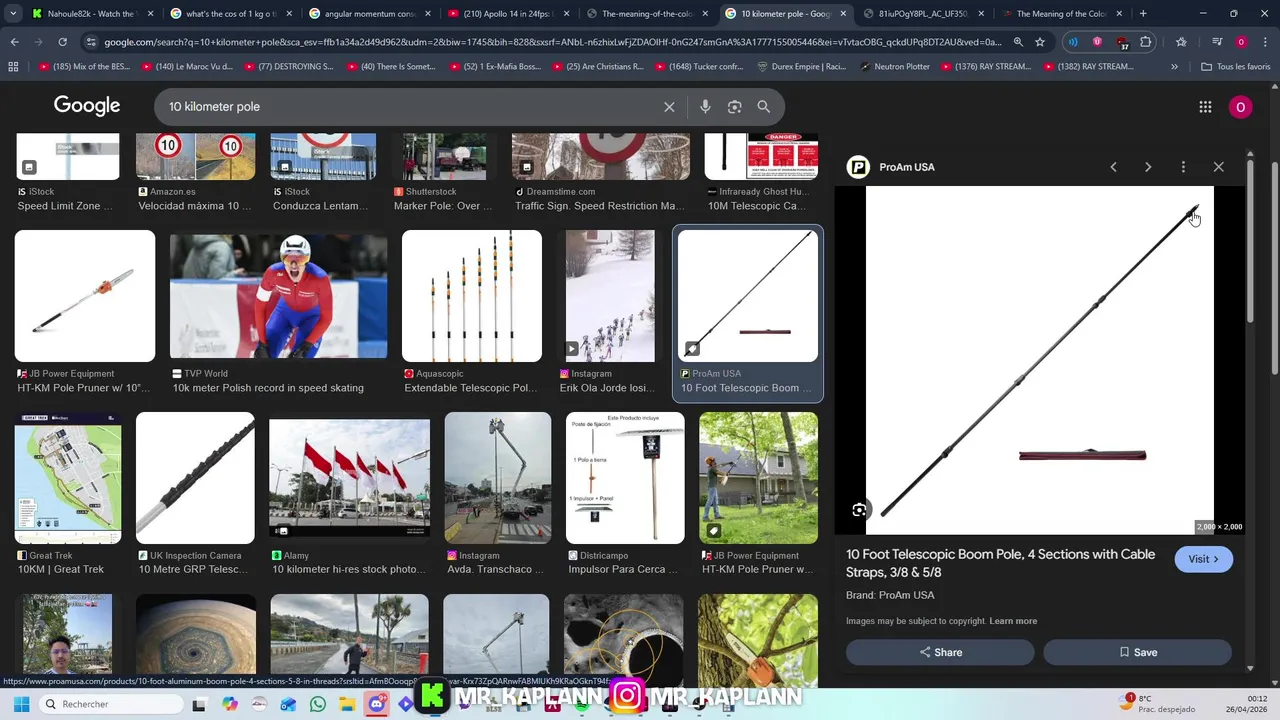Image resolution: width=1280 pixels, height=720 pixels.
Task: Open the TVP World speed skating thumbnail
Action: coord(278,296)
